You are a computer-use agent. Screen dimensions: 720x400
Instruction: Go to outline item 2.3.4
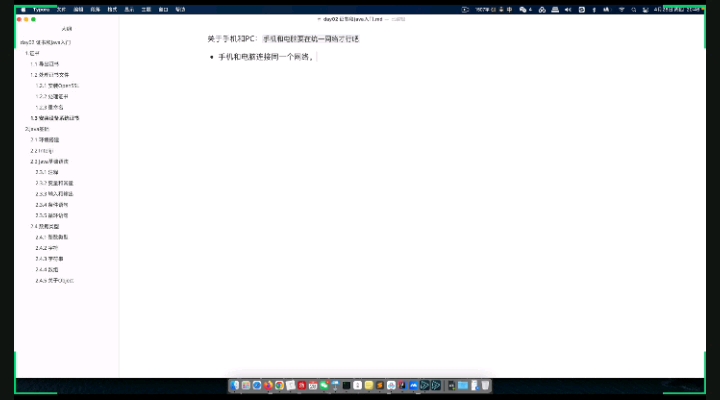point(51,205)
